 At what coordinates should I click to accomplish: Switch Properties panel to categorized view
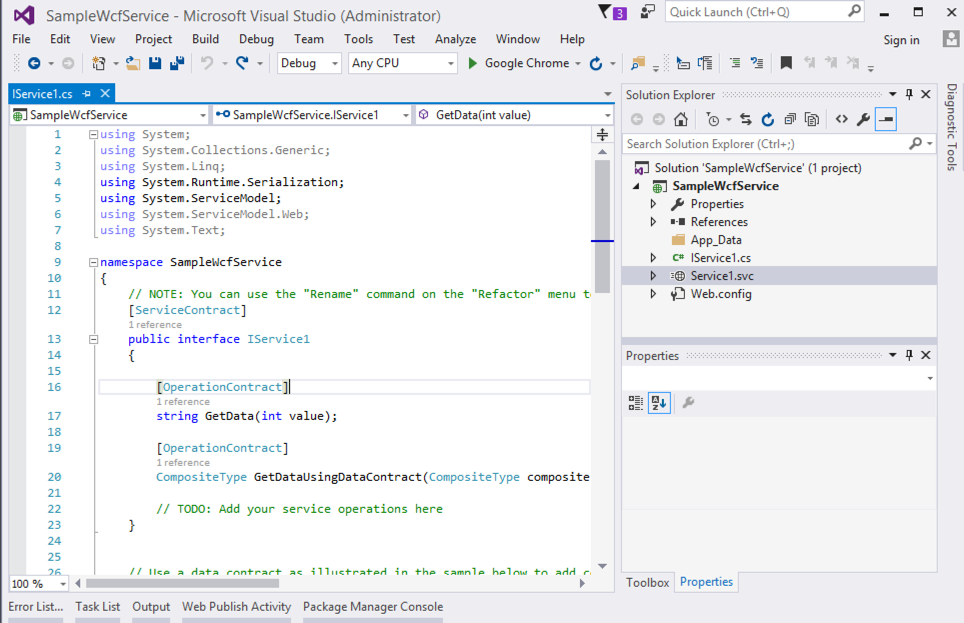point(636,403)
